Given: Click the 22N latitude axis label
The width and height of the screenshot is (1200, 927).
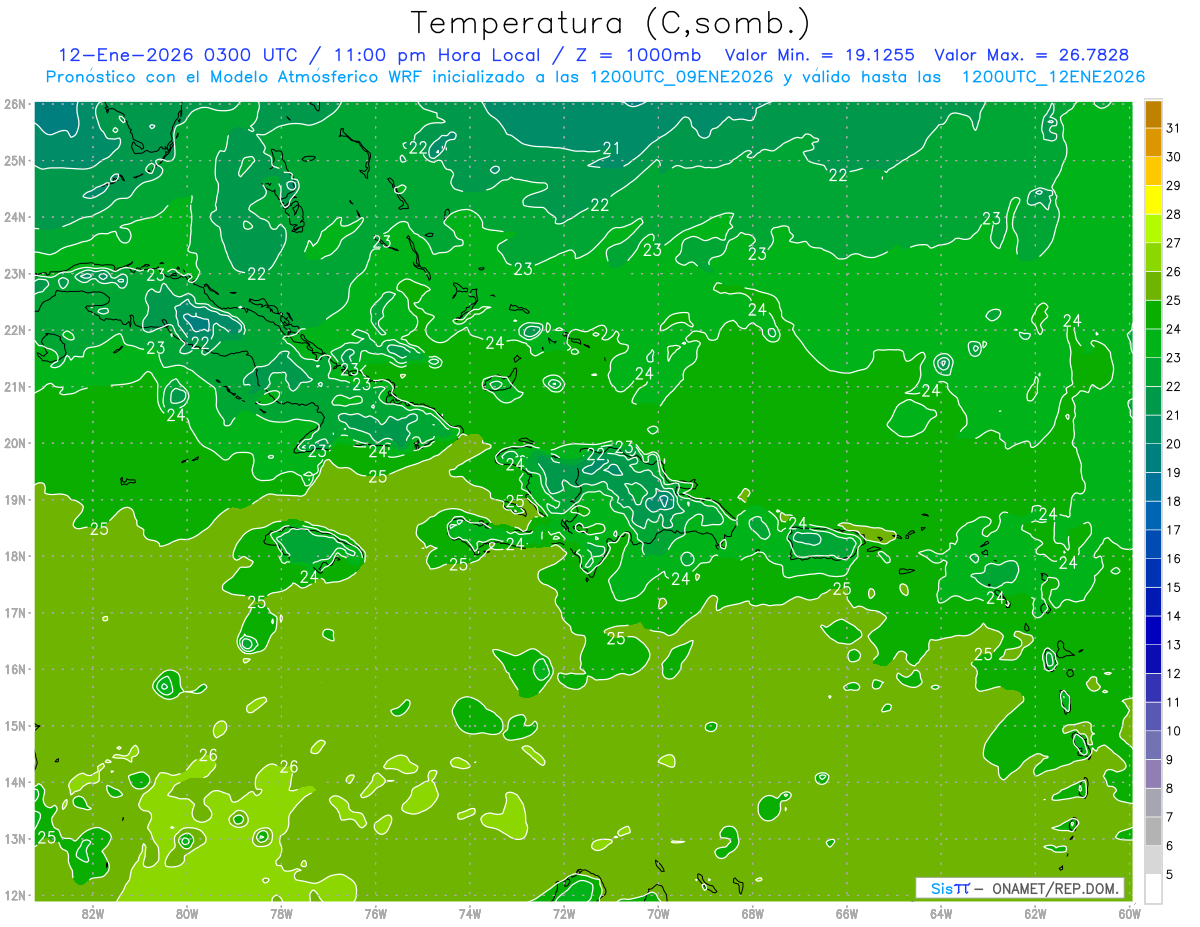Looking at the screenshot, I should point(14,330).
